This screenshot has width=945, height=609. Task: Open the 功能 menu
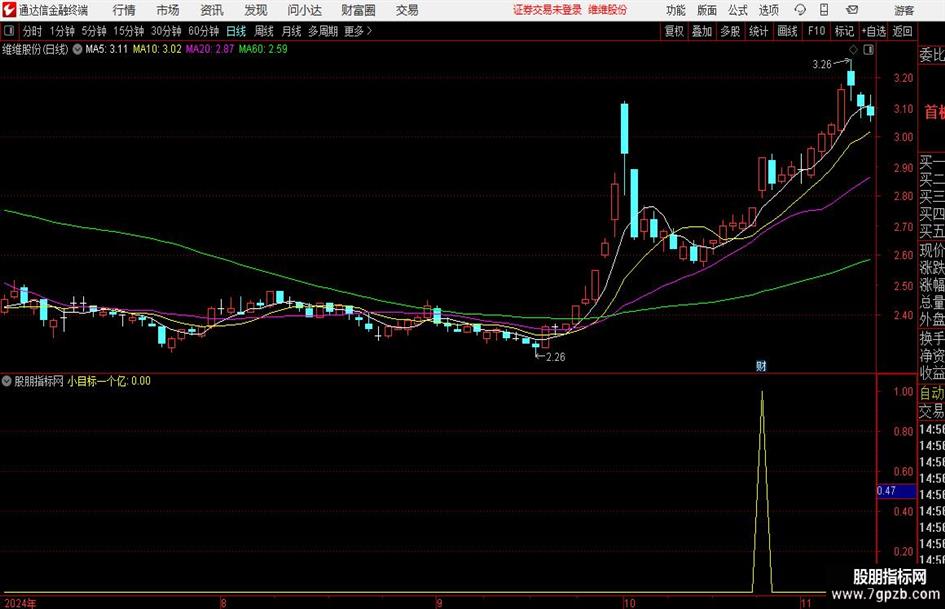pyautogui.click(x=676, y=10)
